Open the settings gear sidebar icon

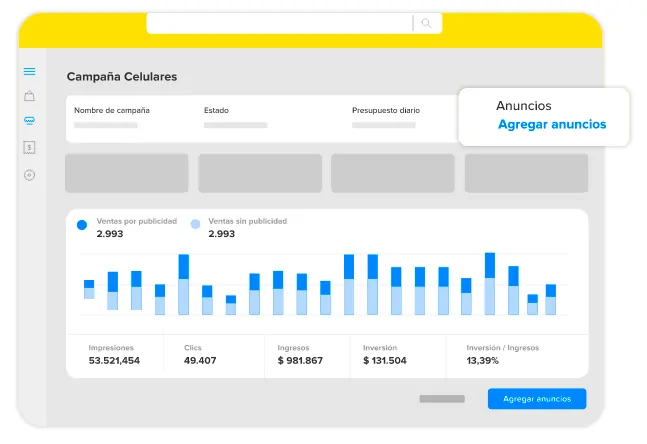tap(29, 175)
